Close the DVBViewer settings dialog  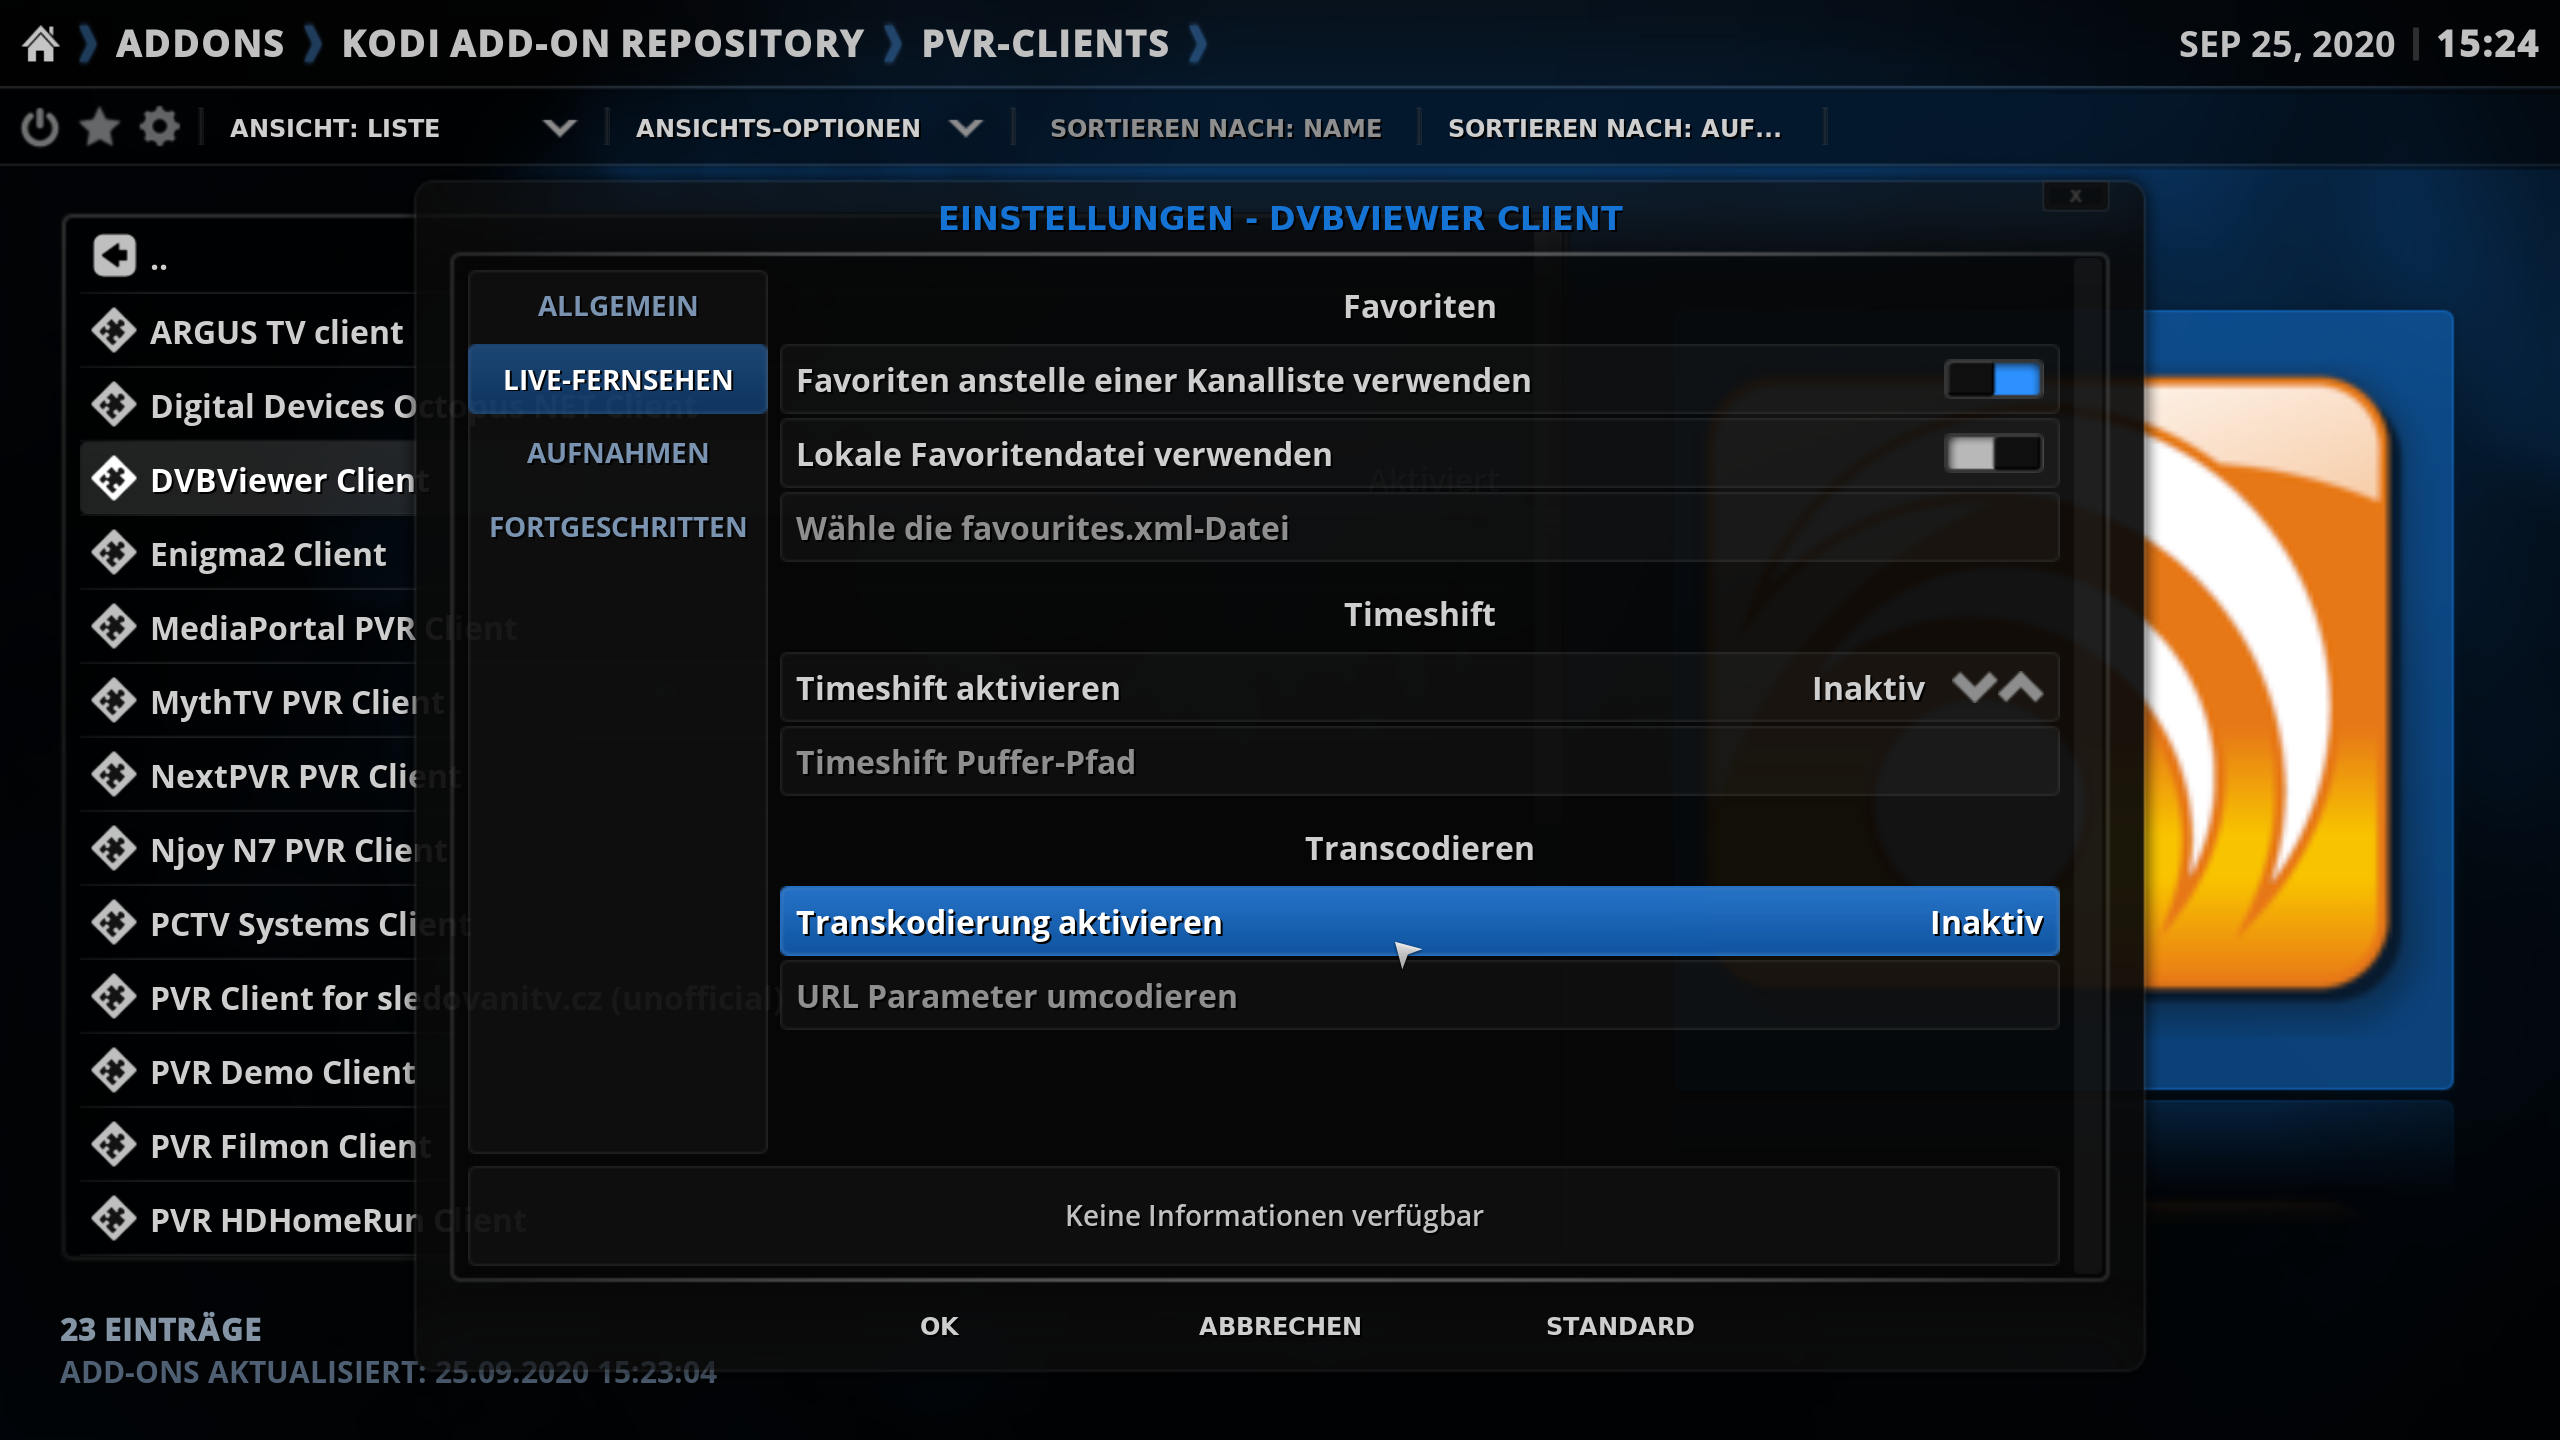[2076, 196]
